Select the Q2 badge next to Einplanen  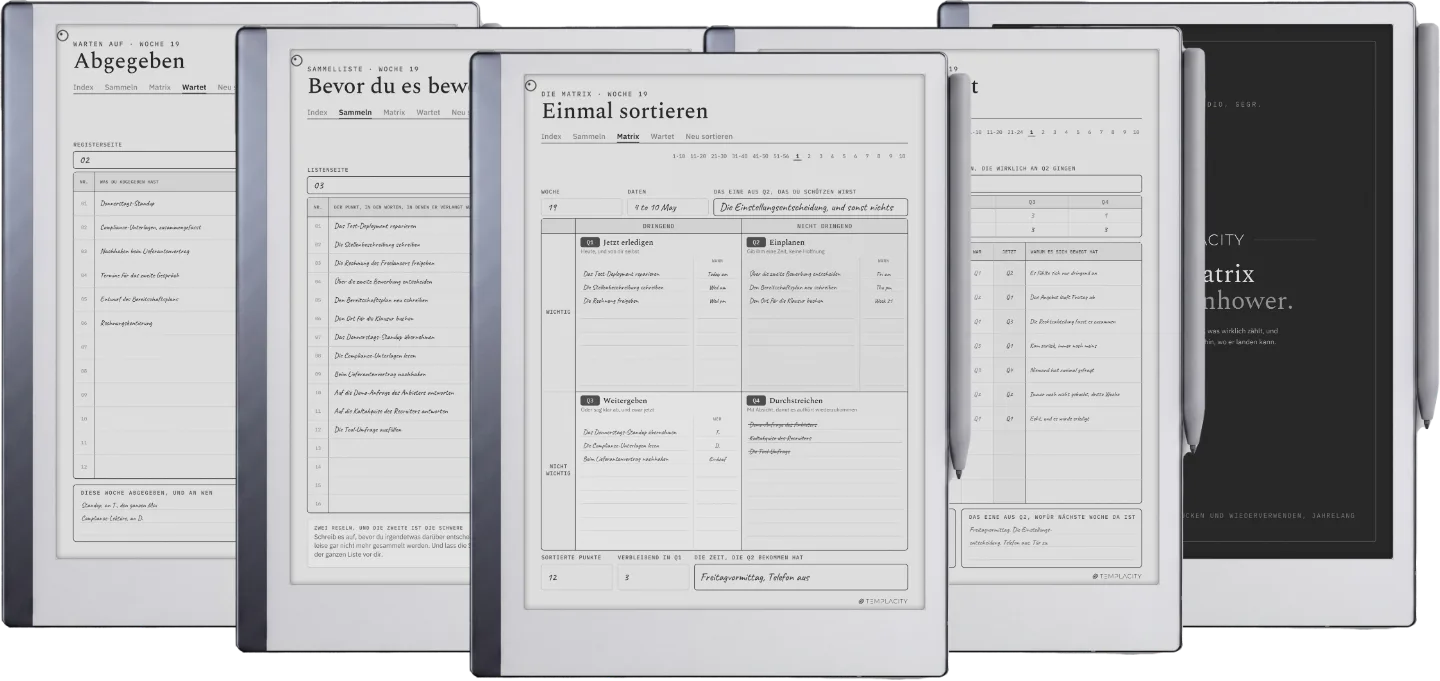click(757, 242)
